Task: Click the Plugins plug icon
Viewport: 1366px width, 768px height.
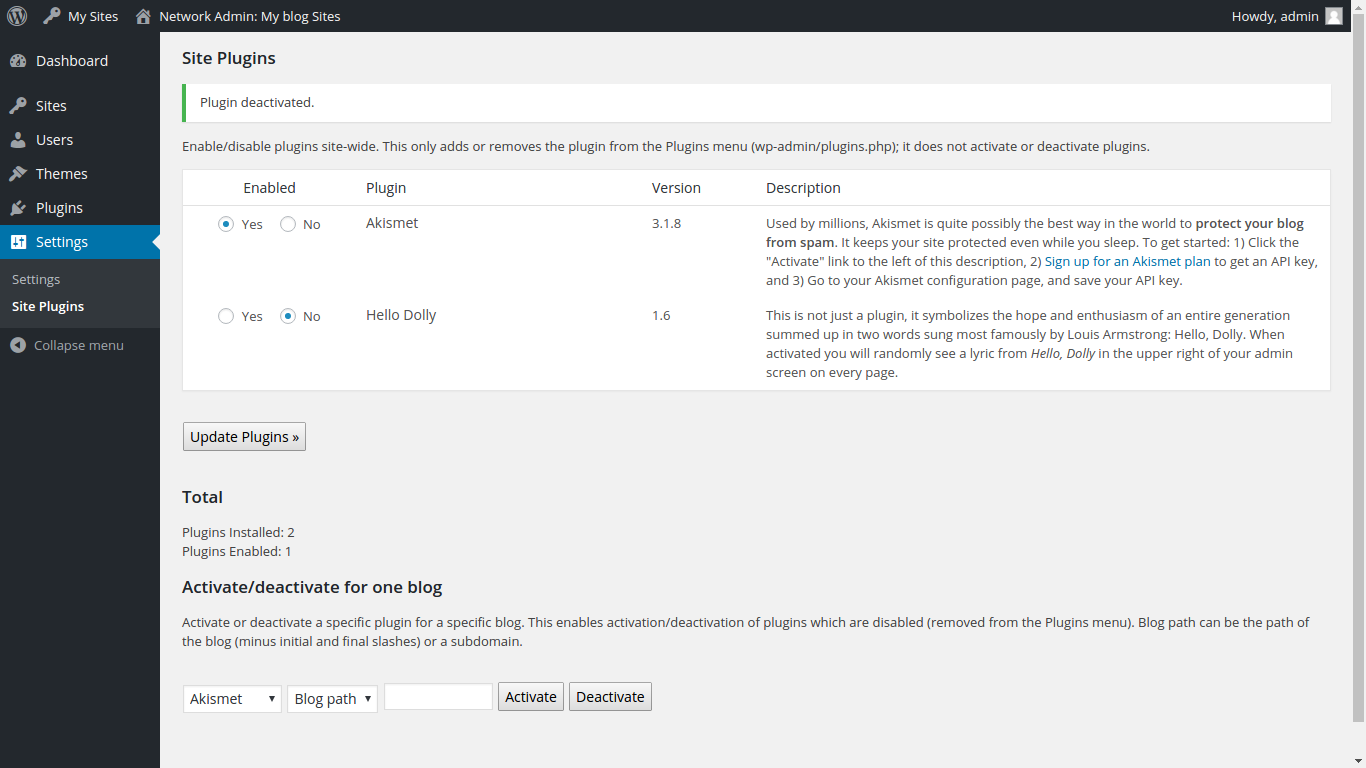Action: coord(18,208)
